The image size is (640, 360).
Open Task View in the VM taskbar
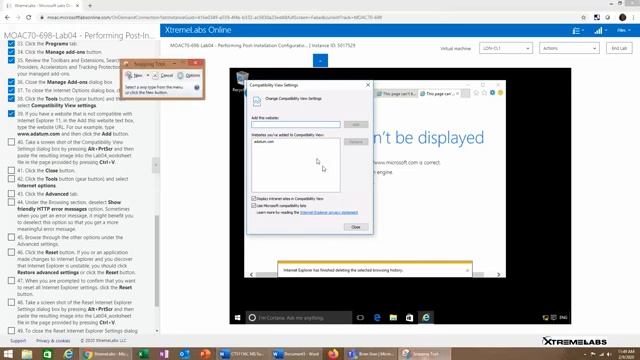click(x=360, y=318)
